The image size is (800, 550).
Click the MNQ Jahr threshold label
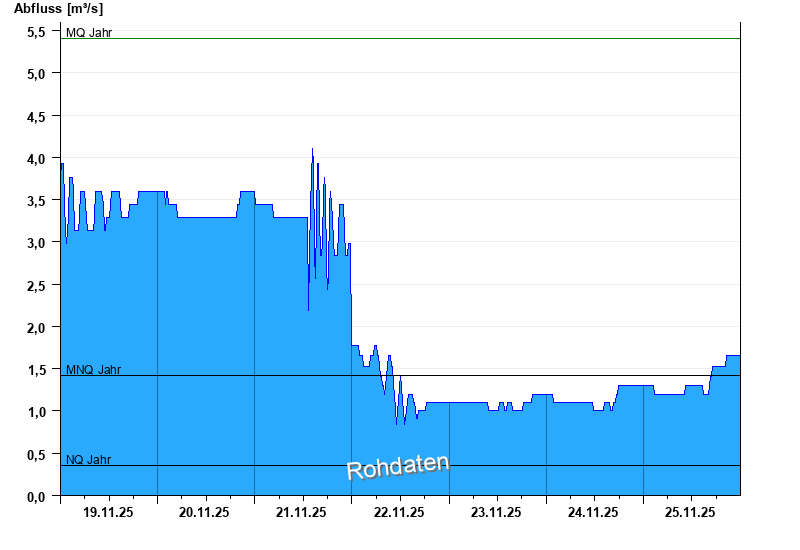click(93, 369)
